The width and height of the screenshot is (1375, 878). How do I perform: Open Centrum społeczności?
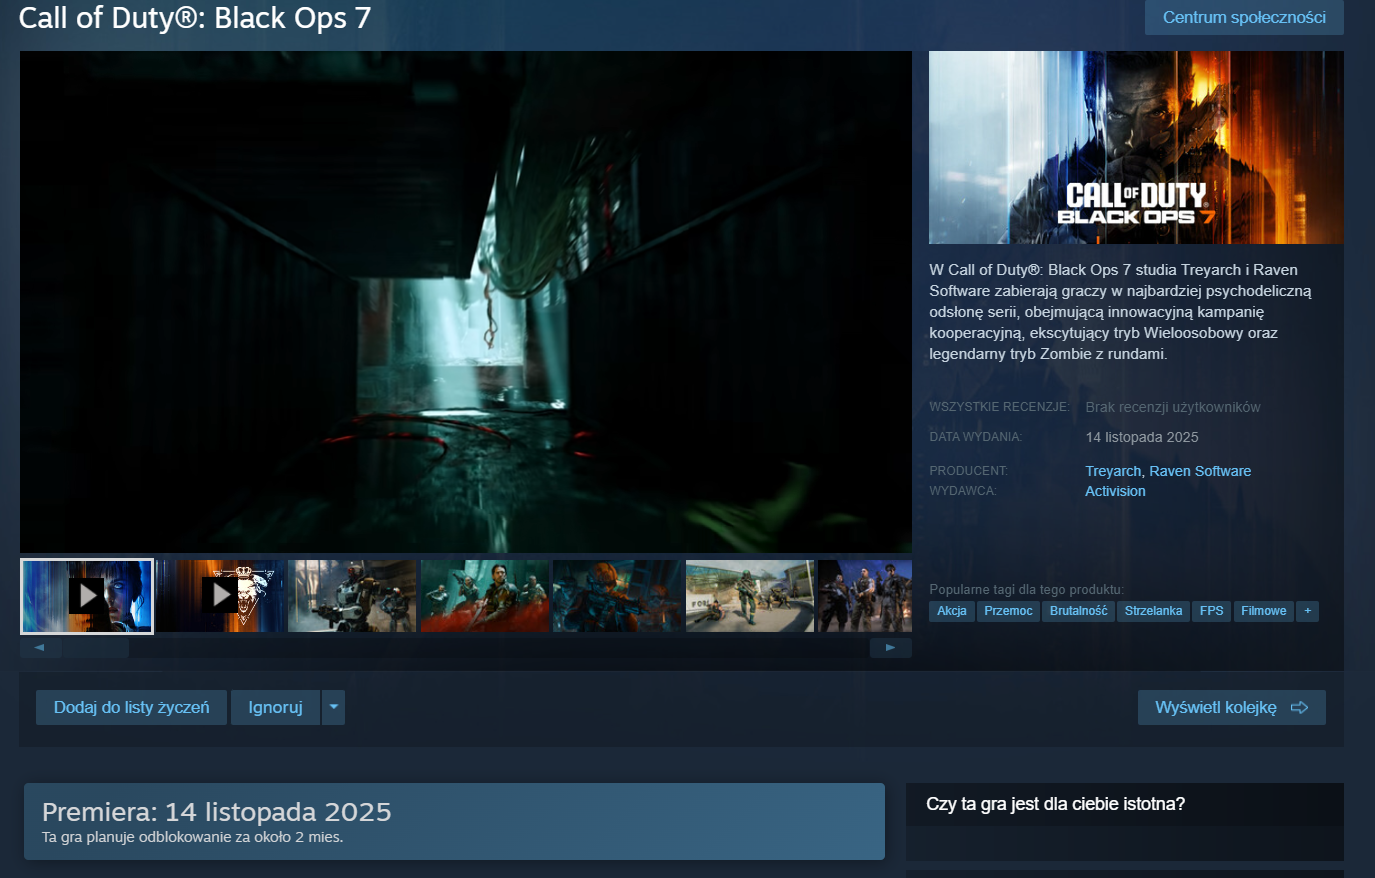(x=1244, y=17)
